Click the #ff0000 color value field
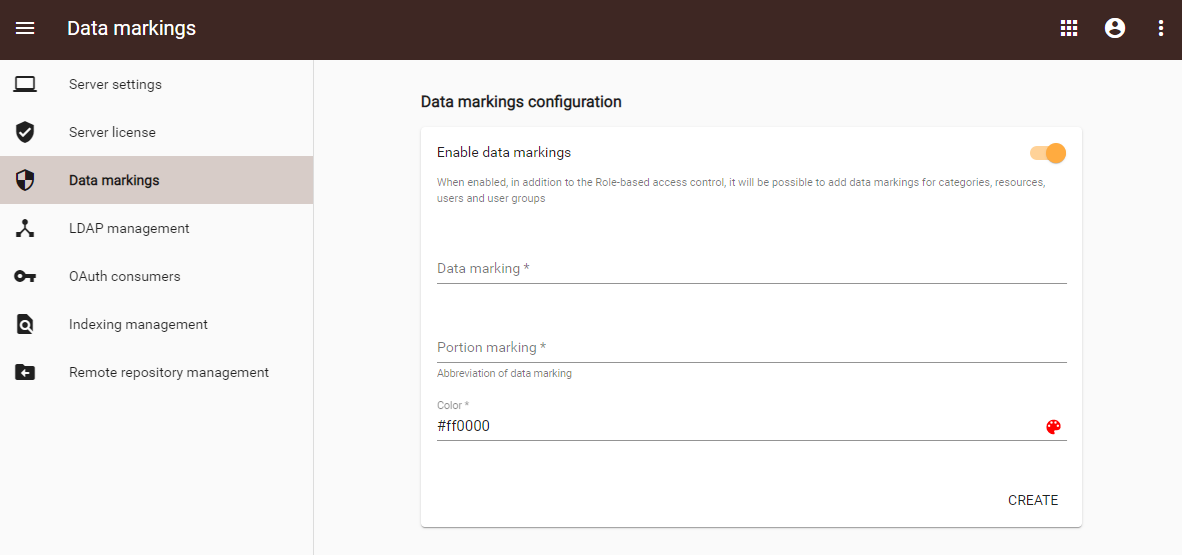Image resolution: width=1182 pixels, height=555 pixels. [x=730, y=426]
